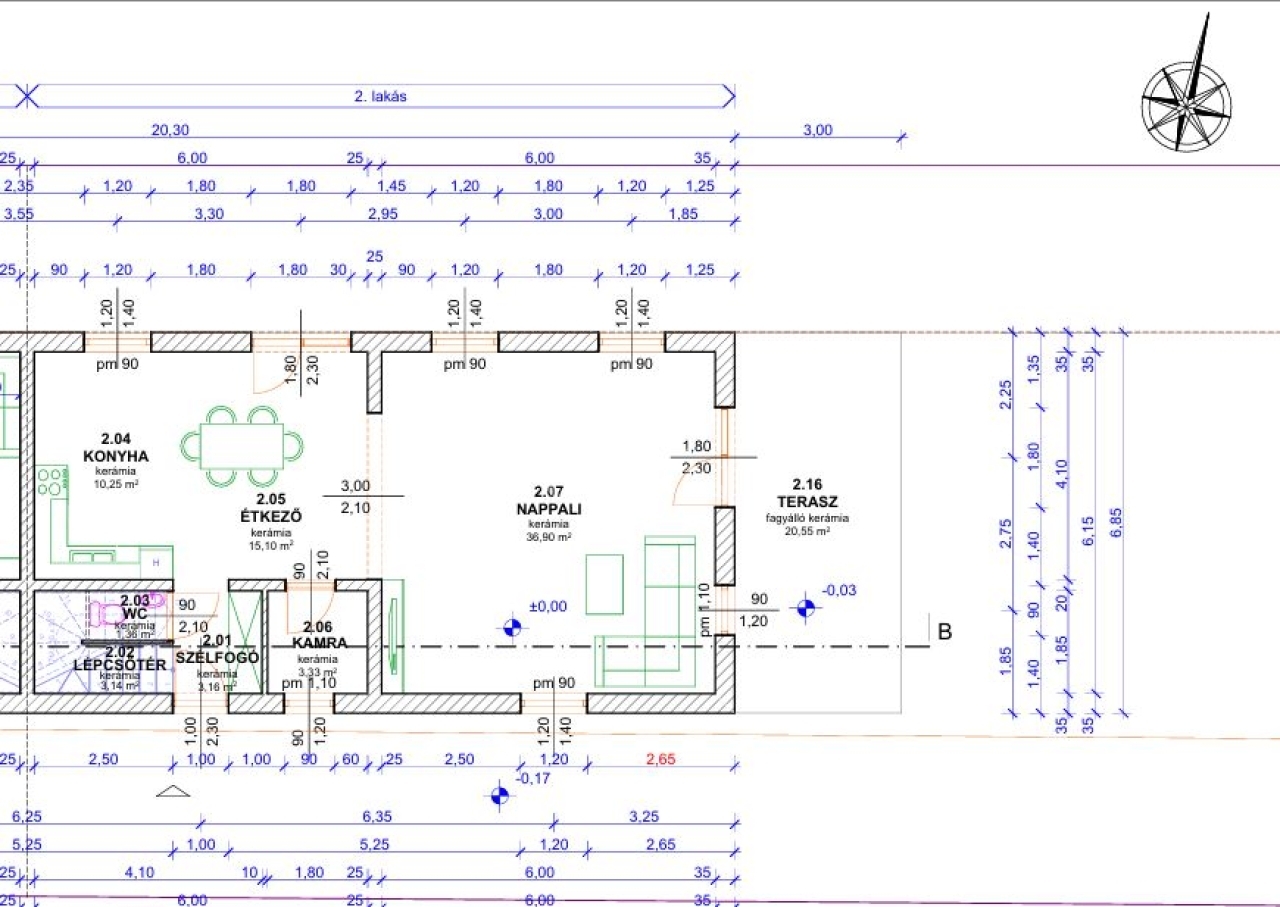Click the -0,17 elevation marker below the wall
Screen dimensions: 1280x907
(x=500, y=795)
